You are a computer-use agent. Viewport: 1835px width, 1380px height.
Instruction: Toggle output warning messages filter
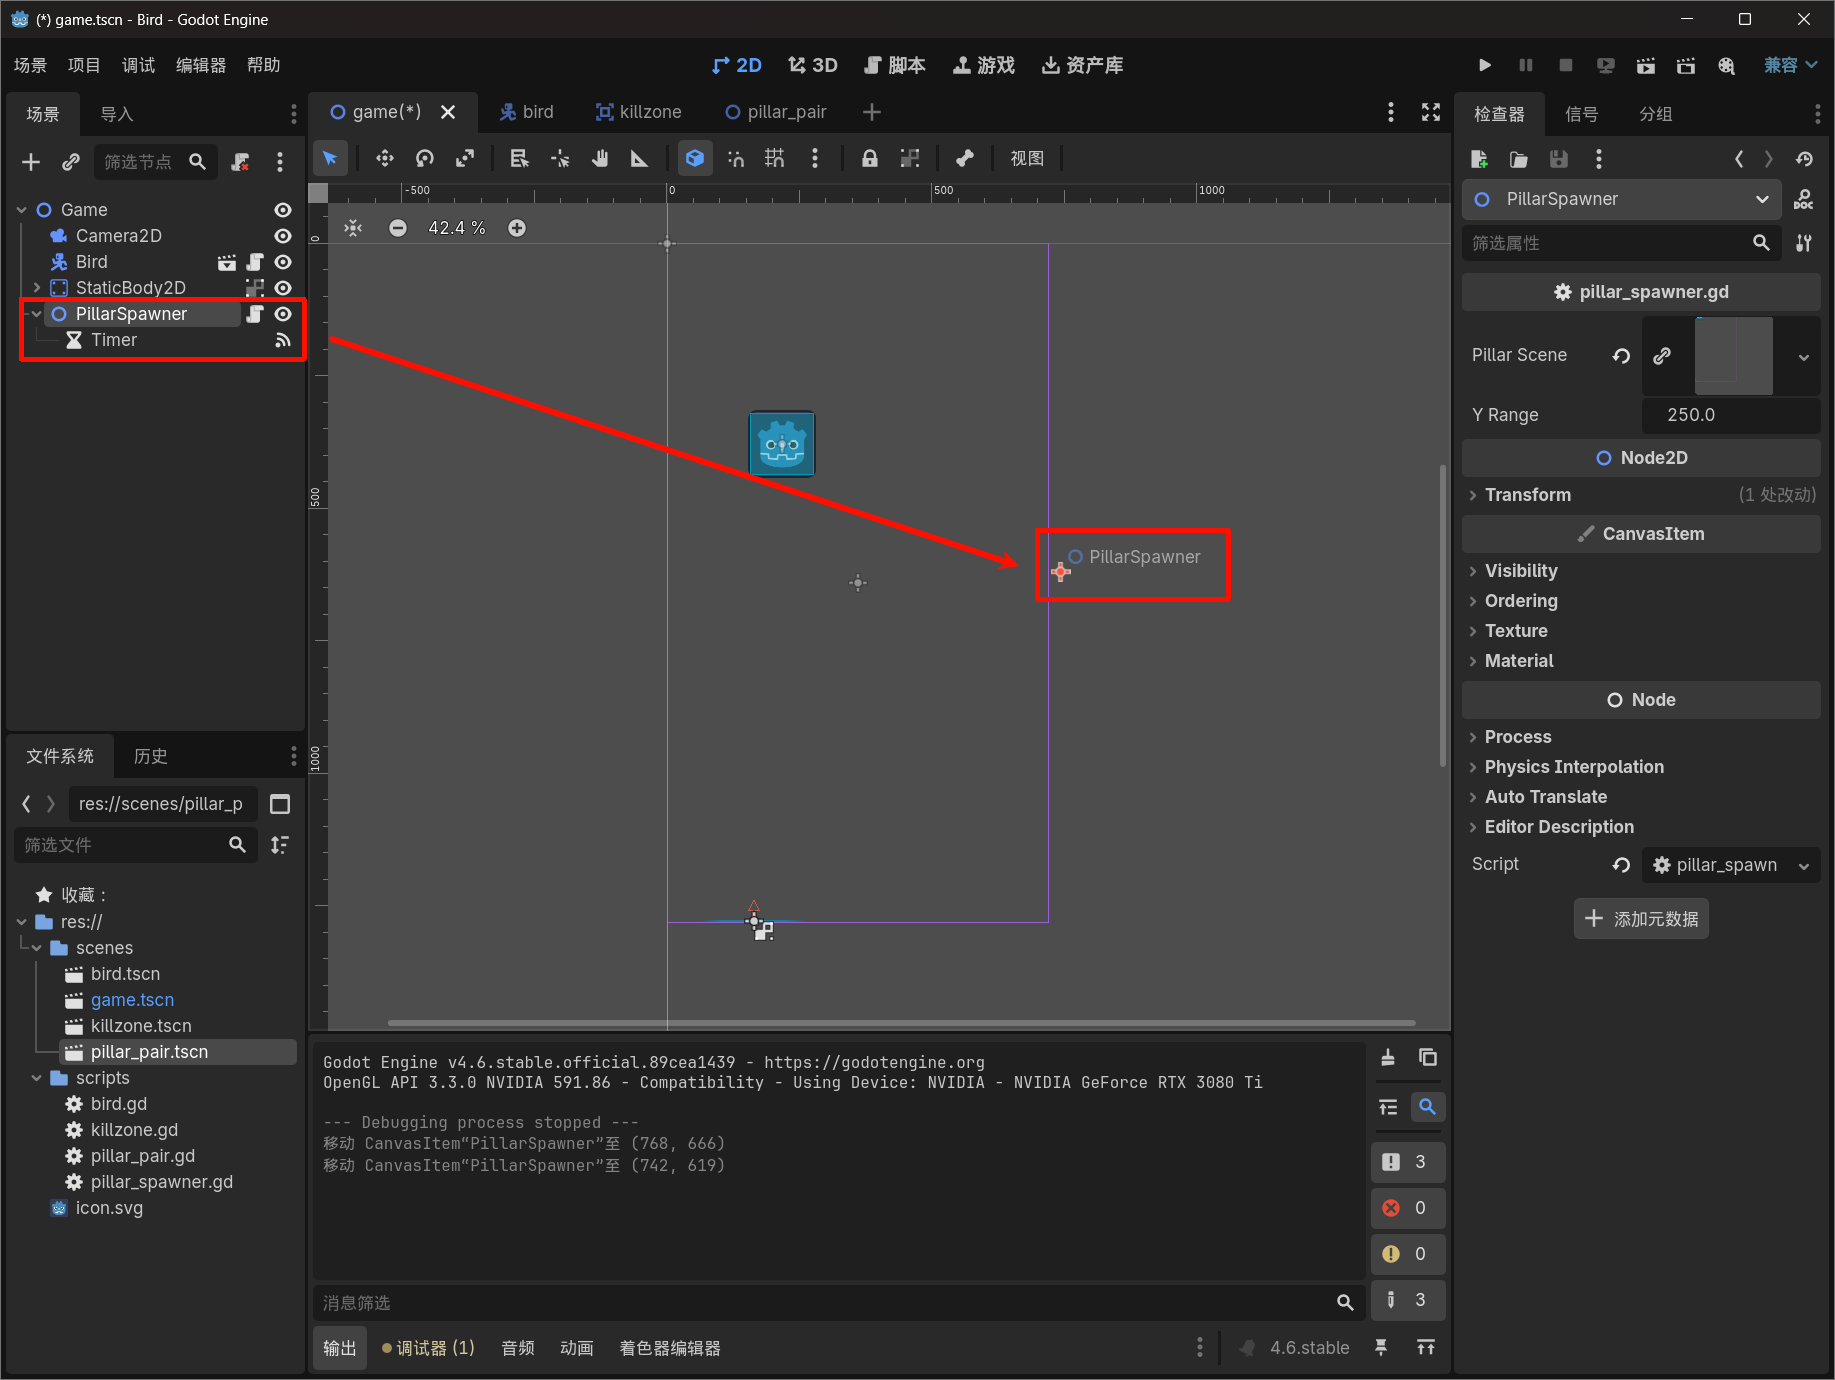pyautogui.click(x=1408, y=1254)
